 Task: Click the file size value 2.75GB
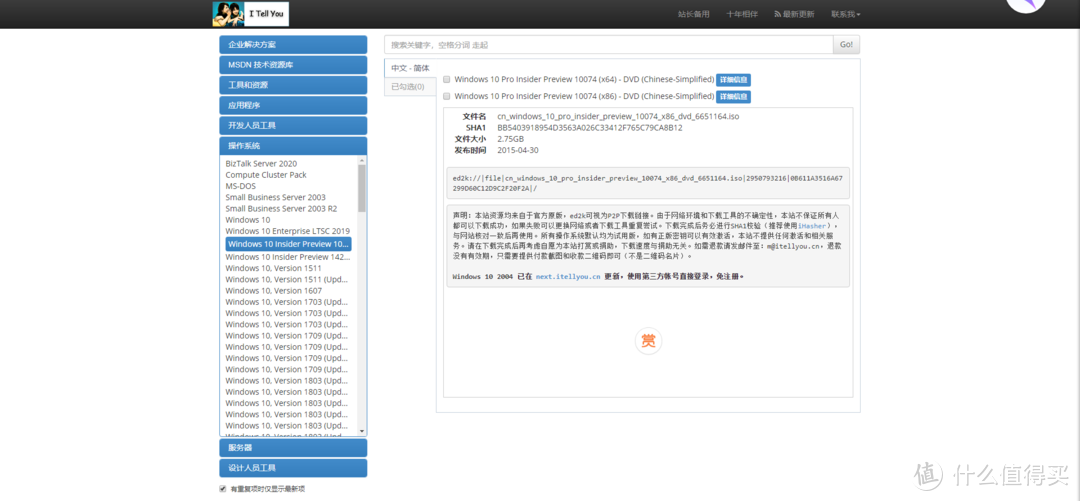coord(510,139)
